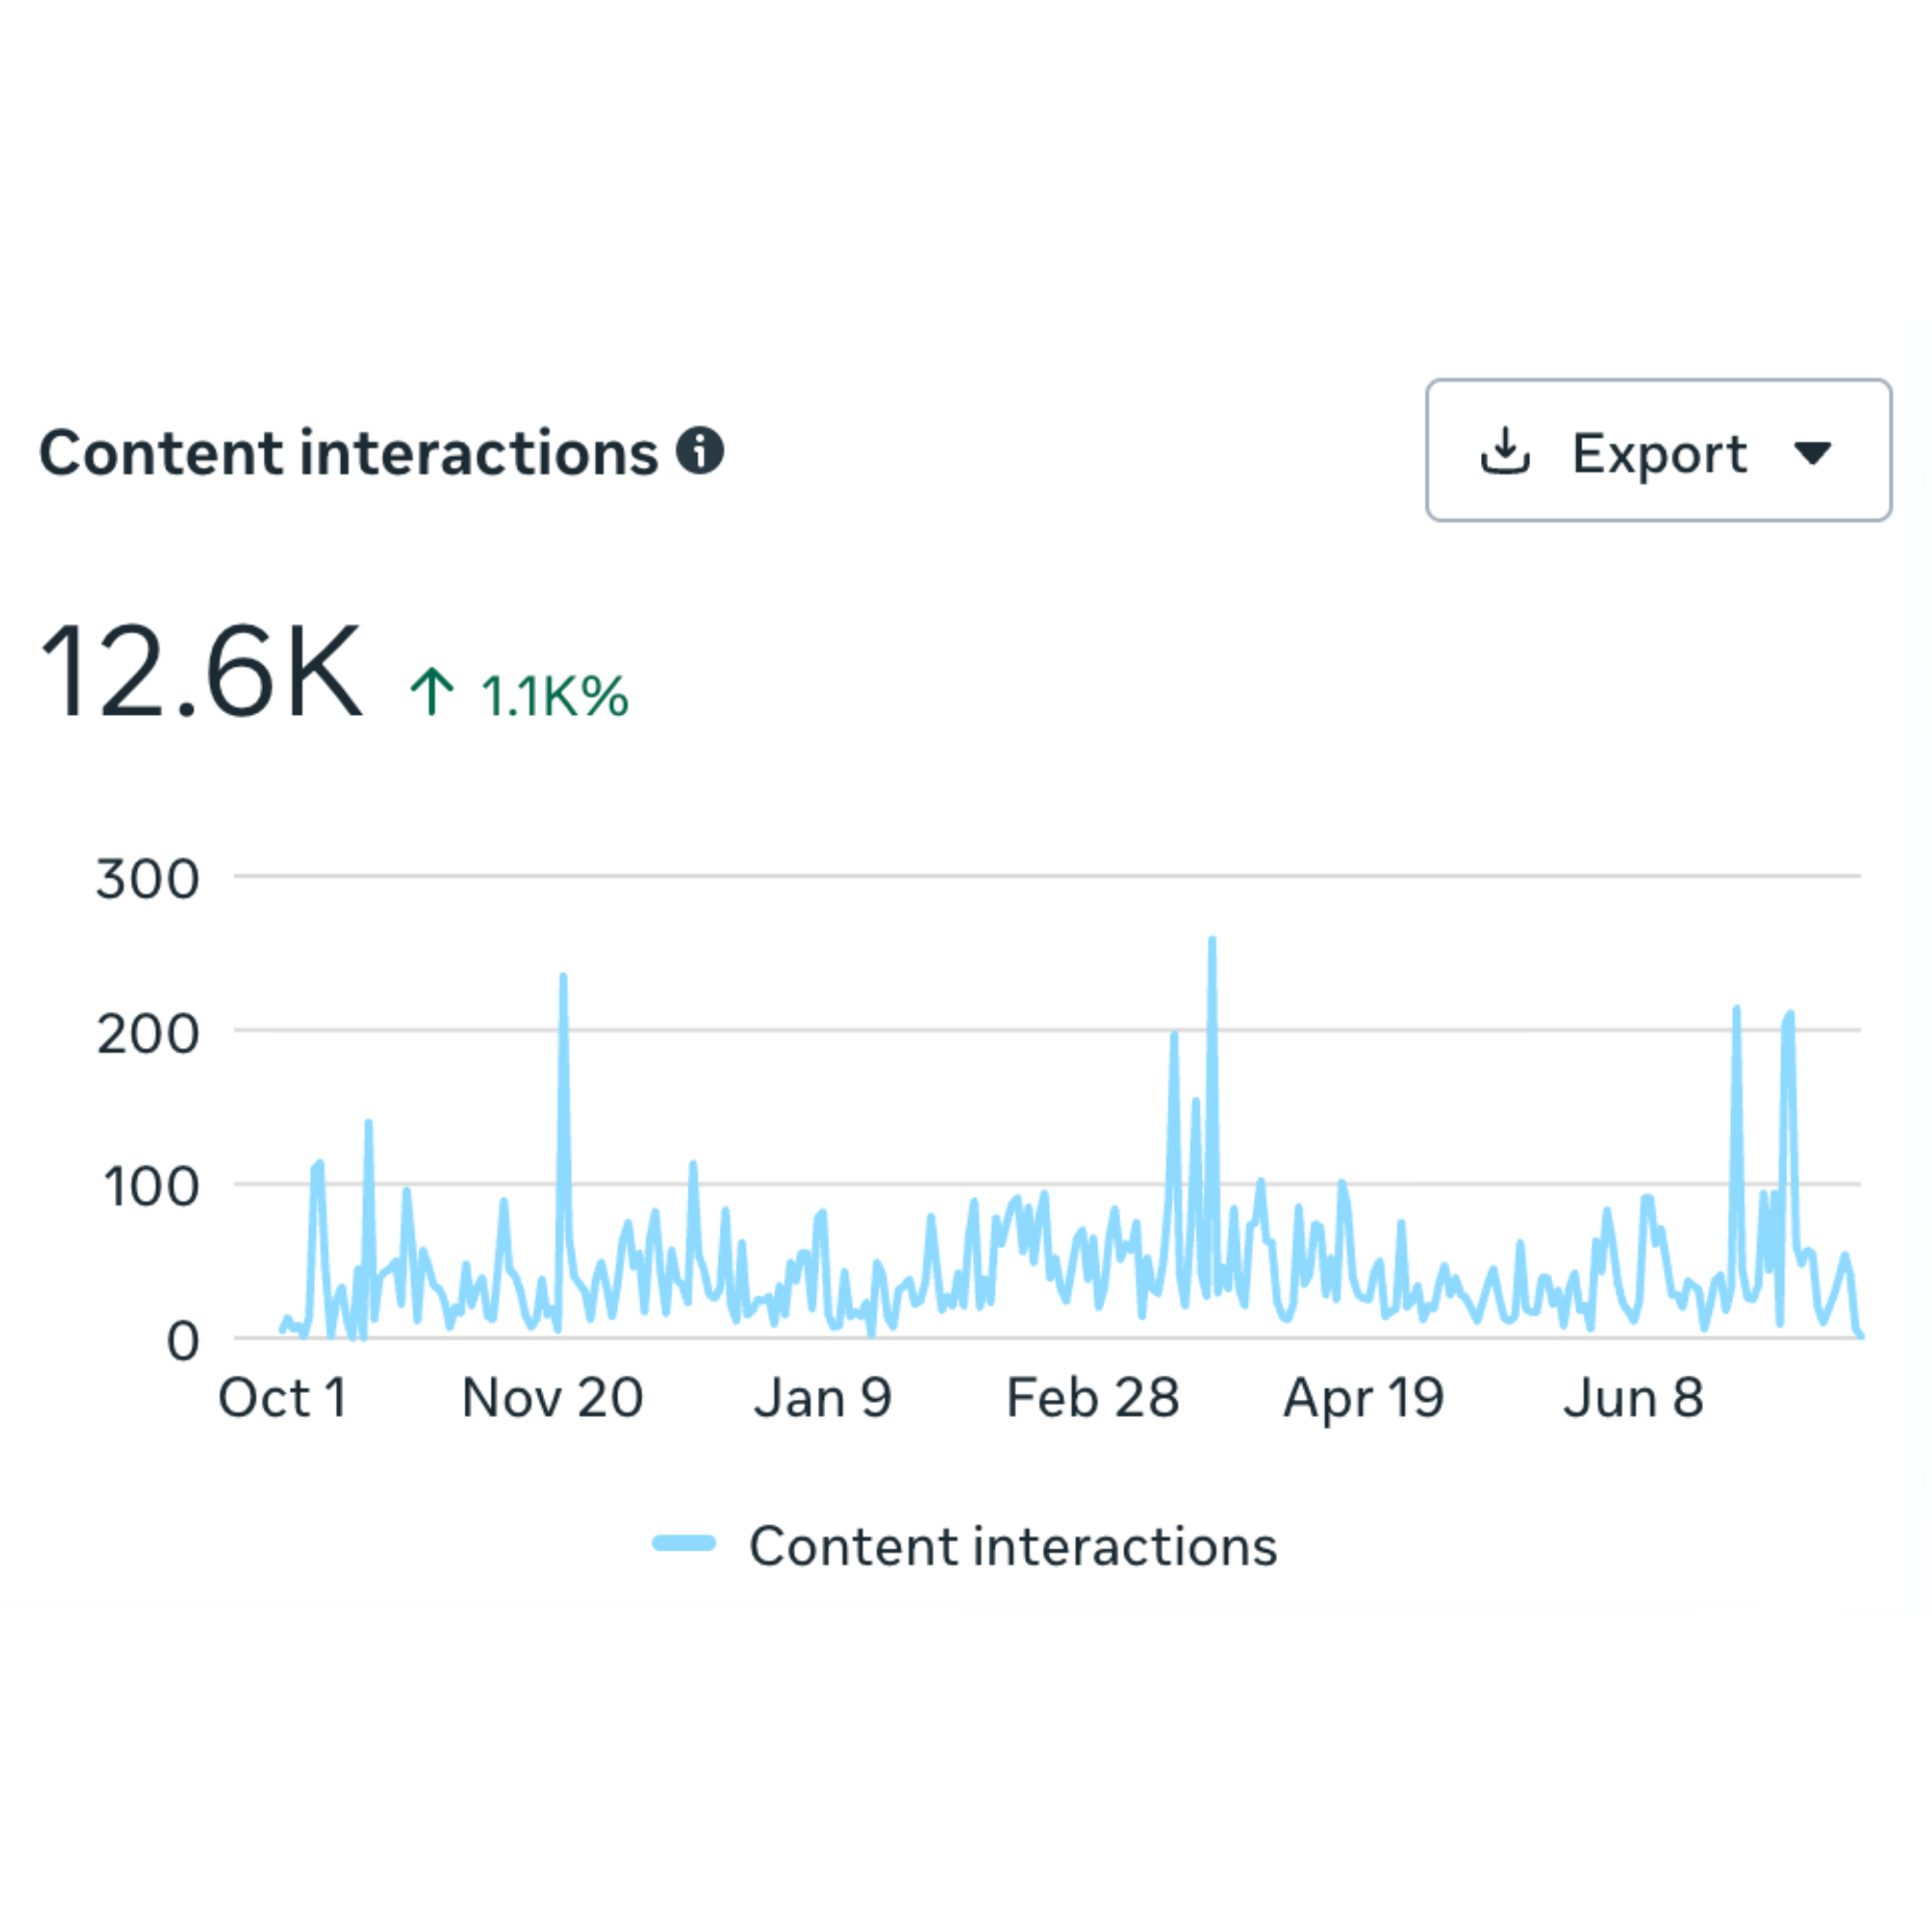Open the Export dropdown arrow

click(x=1812, y=453)
